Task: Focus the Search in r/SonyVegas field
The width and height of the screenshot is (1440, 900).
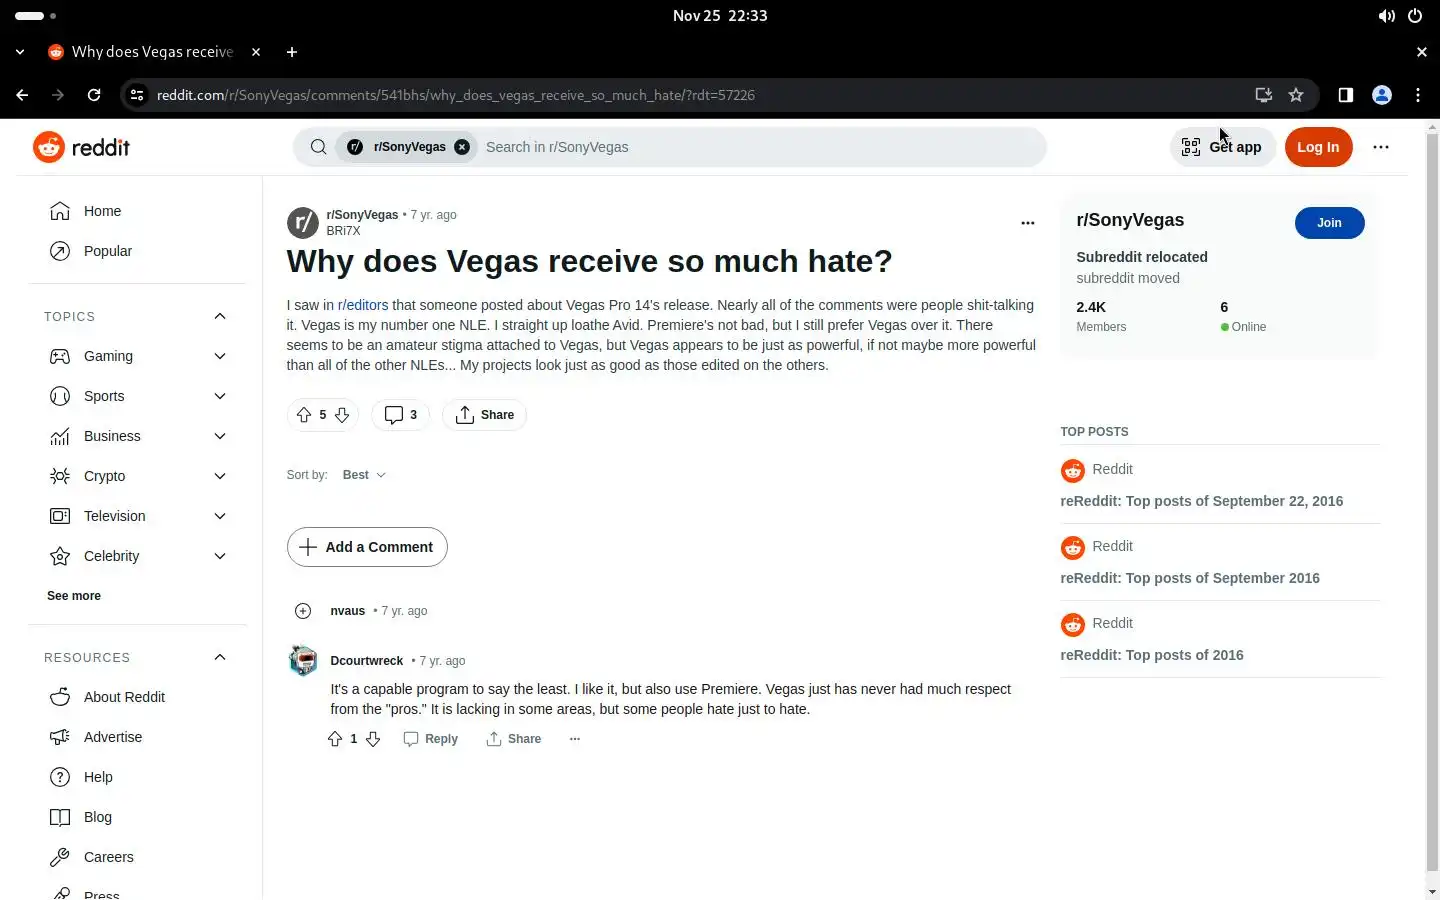Action: pos(760,147)
